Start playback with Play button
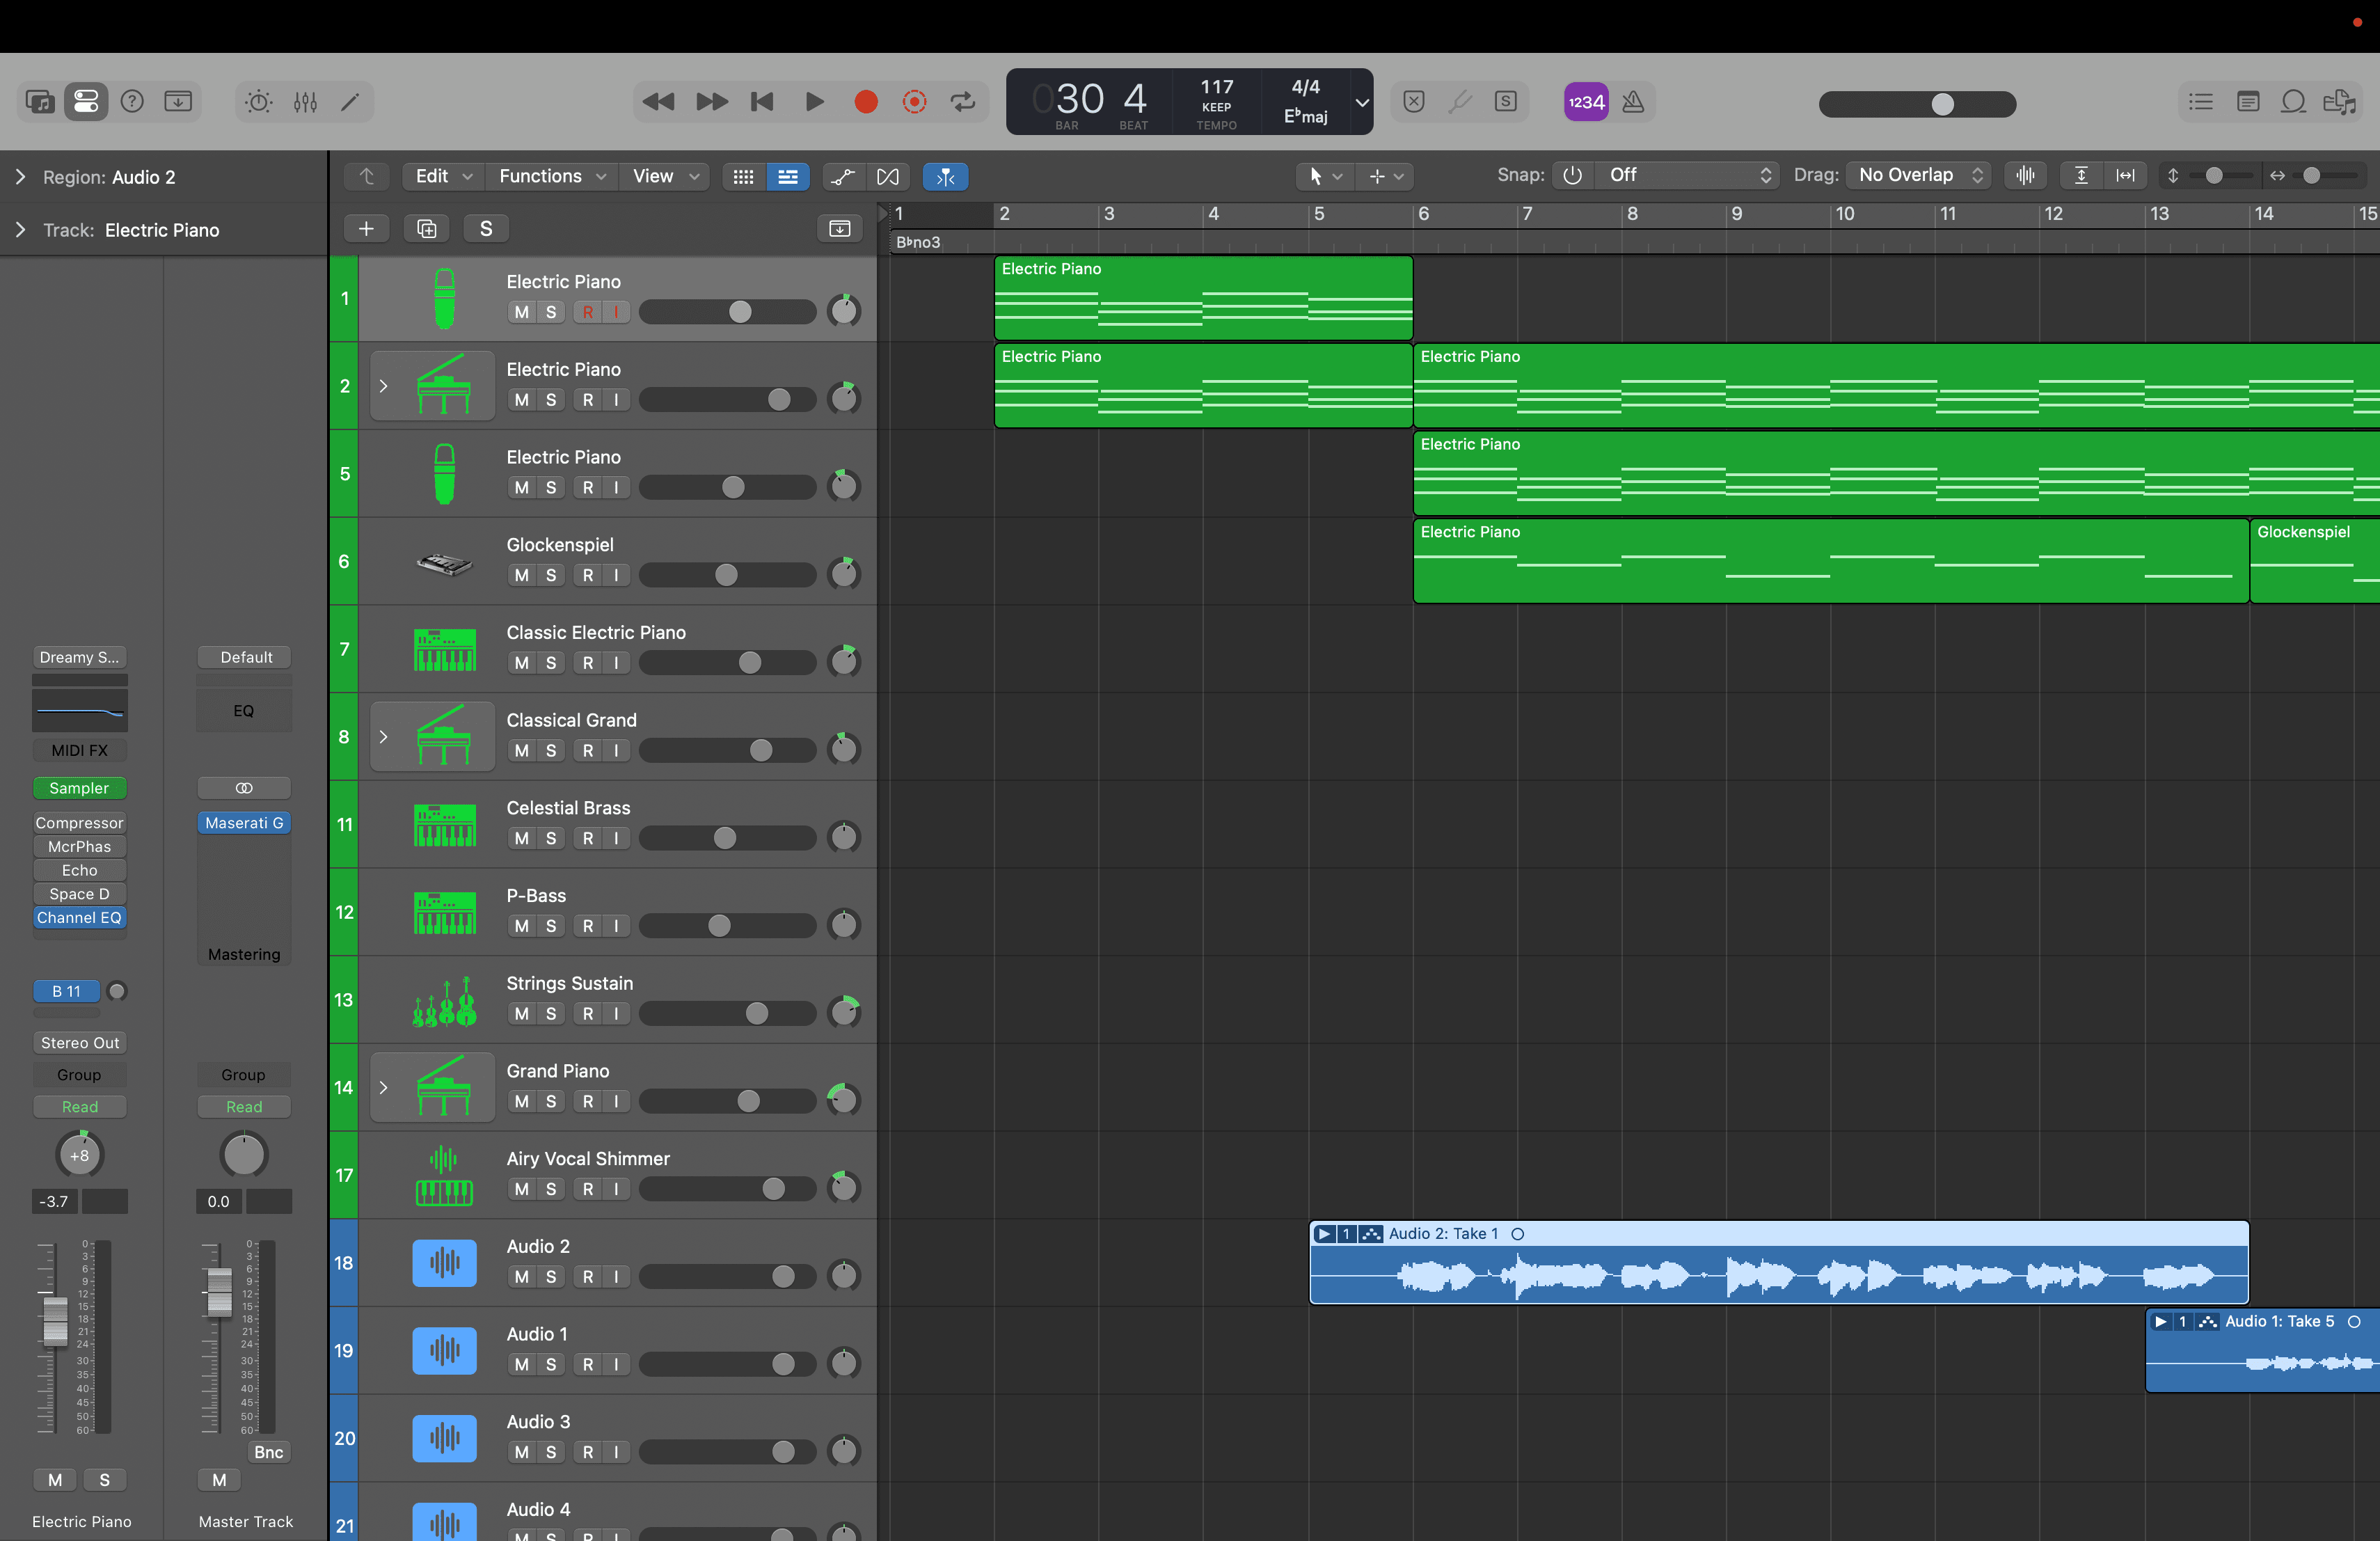The height and width of the screenshot is (1541, 2380). point(814,101)
